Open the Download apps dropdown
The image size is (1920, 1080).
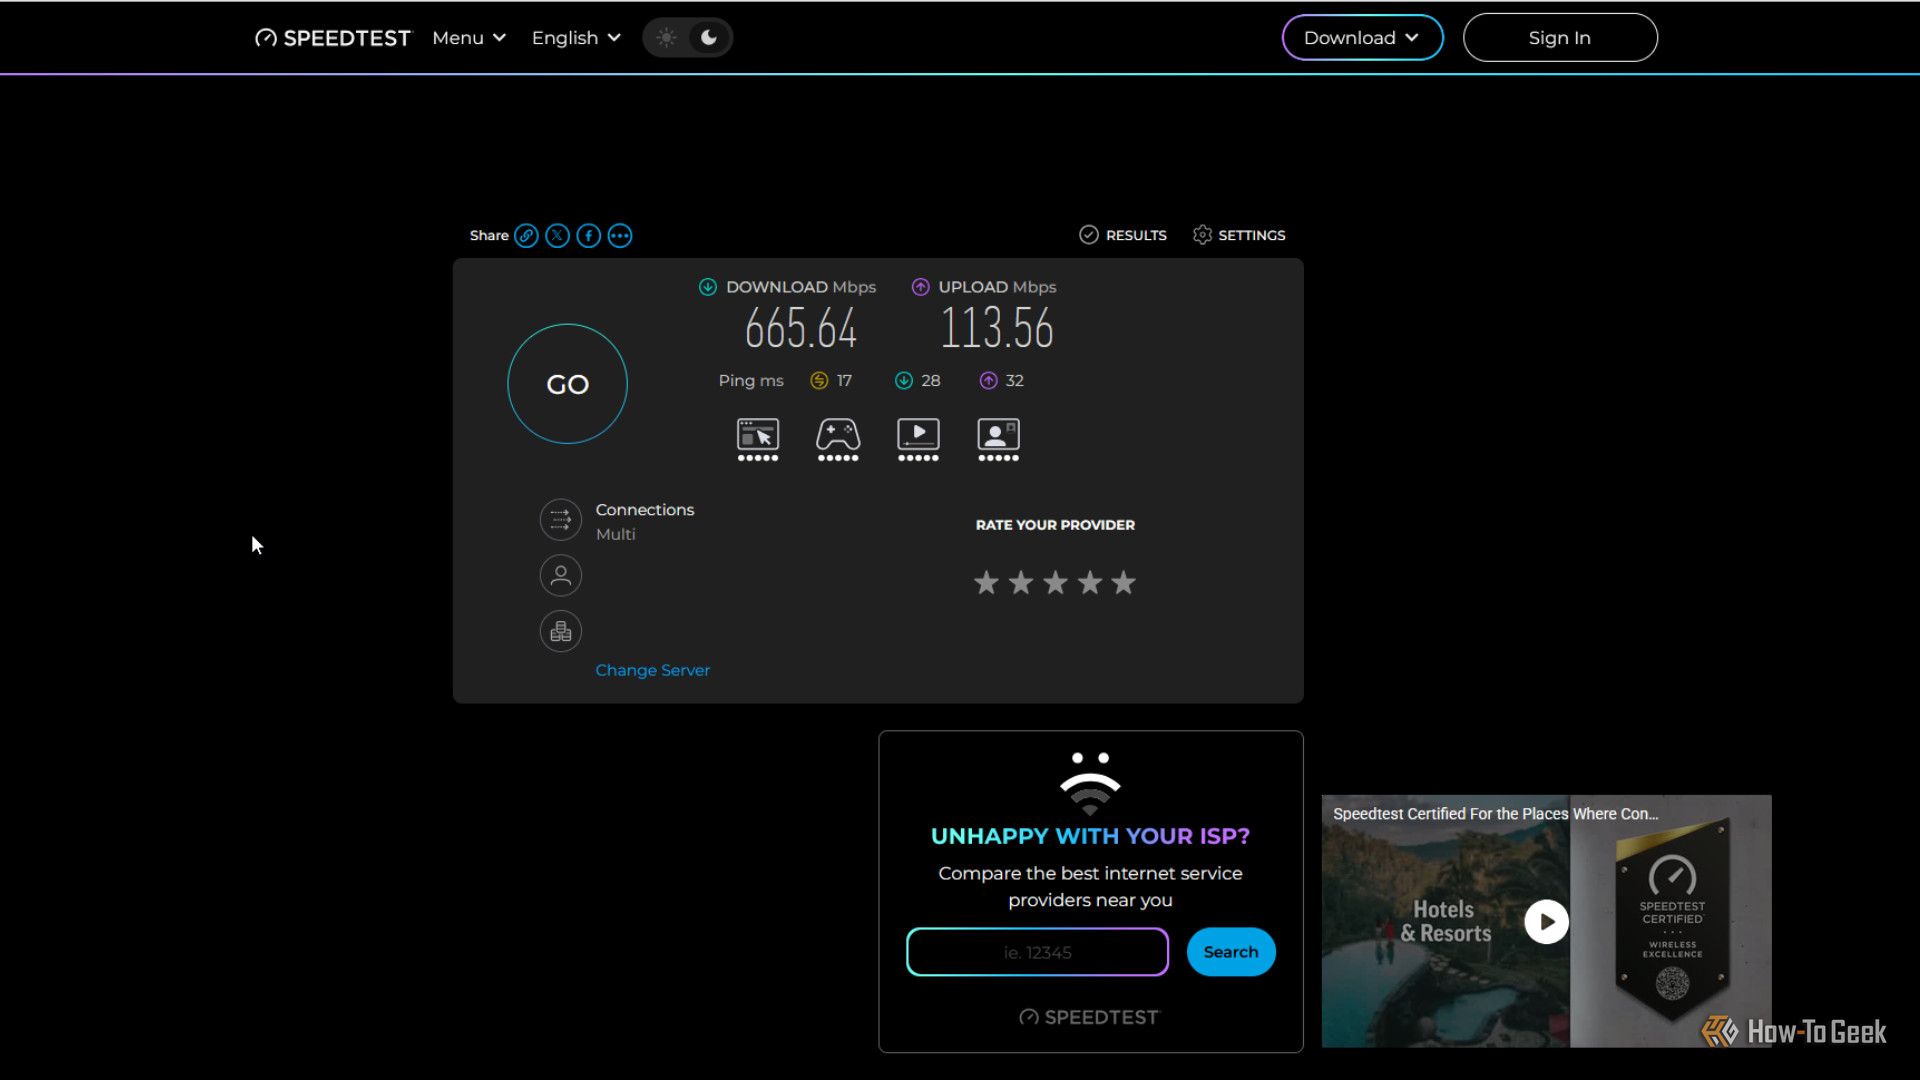[x=1362, y=38]
